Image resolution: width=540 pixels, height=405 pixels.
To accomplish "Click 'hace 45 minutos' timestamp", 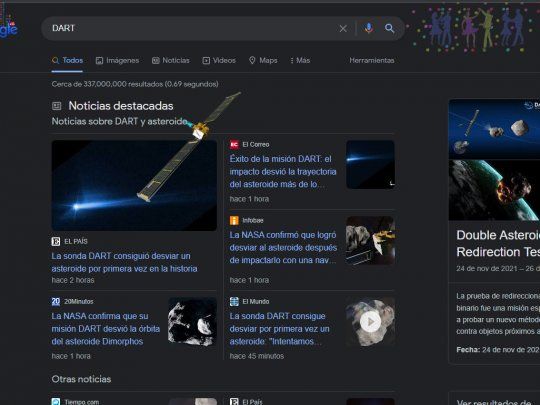I will 257,356.
